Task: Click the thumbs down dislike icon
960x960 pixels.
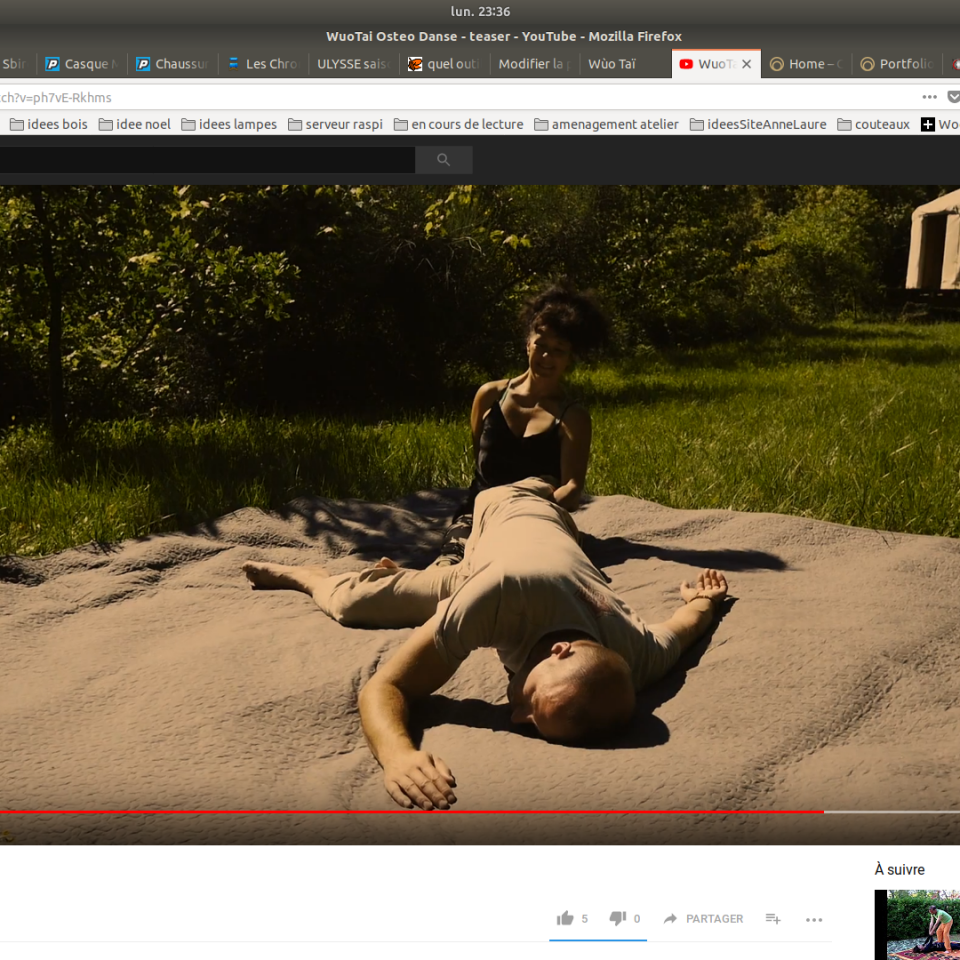Action: 618,918
